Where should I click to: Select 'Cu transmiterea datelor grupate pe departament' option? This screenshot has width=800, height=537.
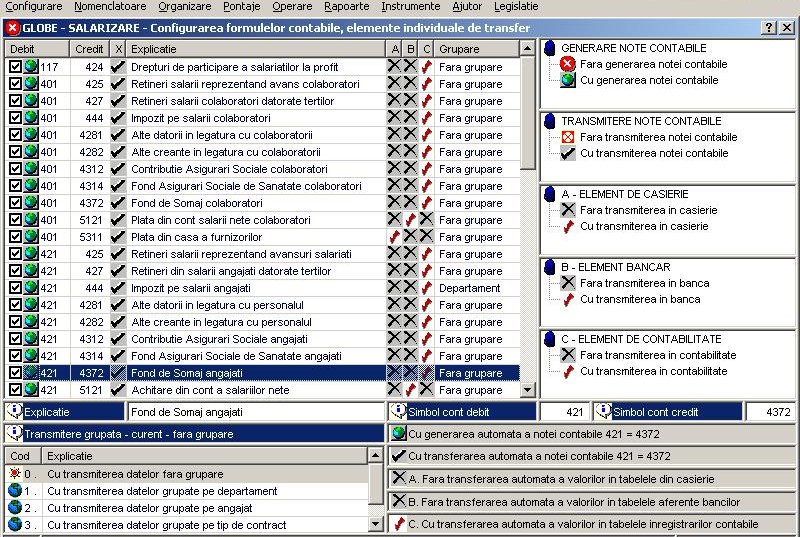coord(148,491)
